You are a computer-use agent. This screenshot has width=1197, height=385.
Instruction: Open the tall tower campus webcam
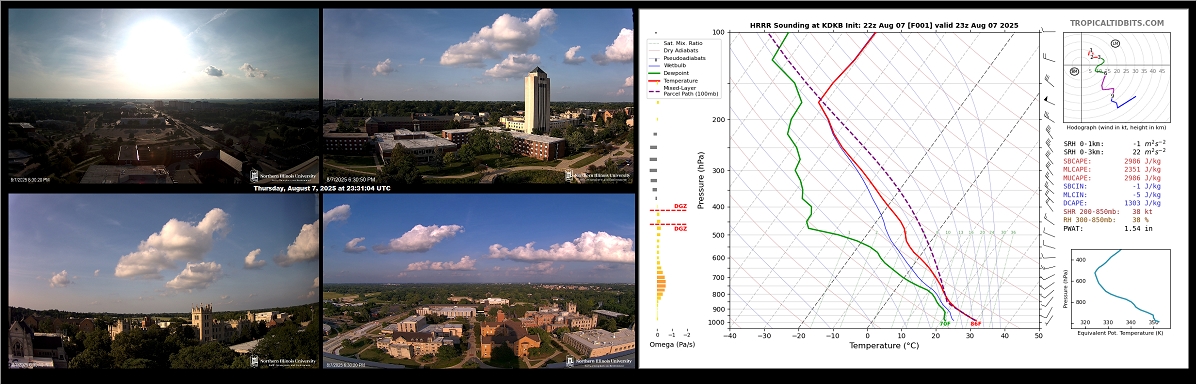[479, 96]
